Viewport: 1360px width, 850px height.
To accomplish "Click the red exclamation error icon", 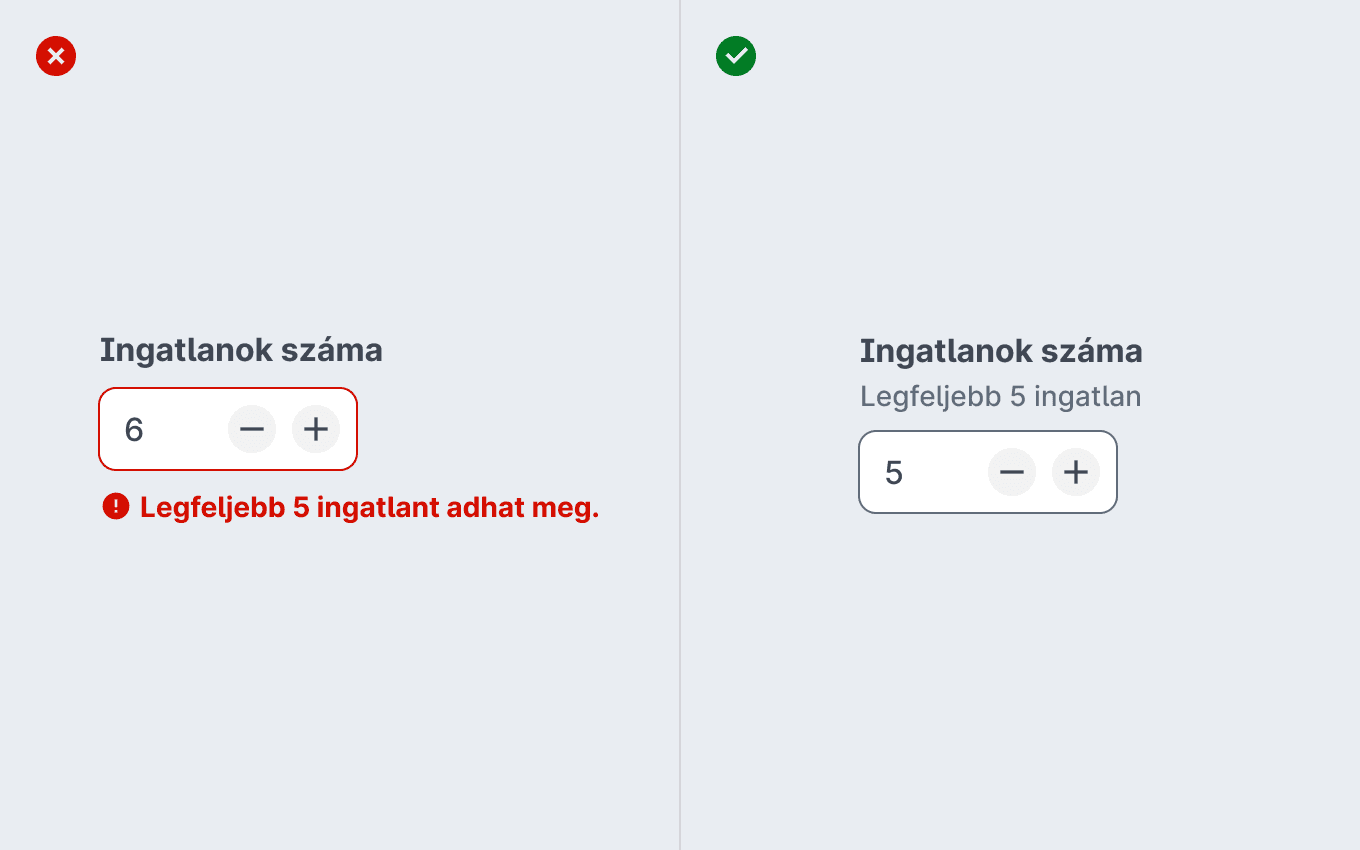I will click(116, 507).
